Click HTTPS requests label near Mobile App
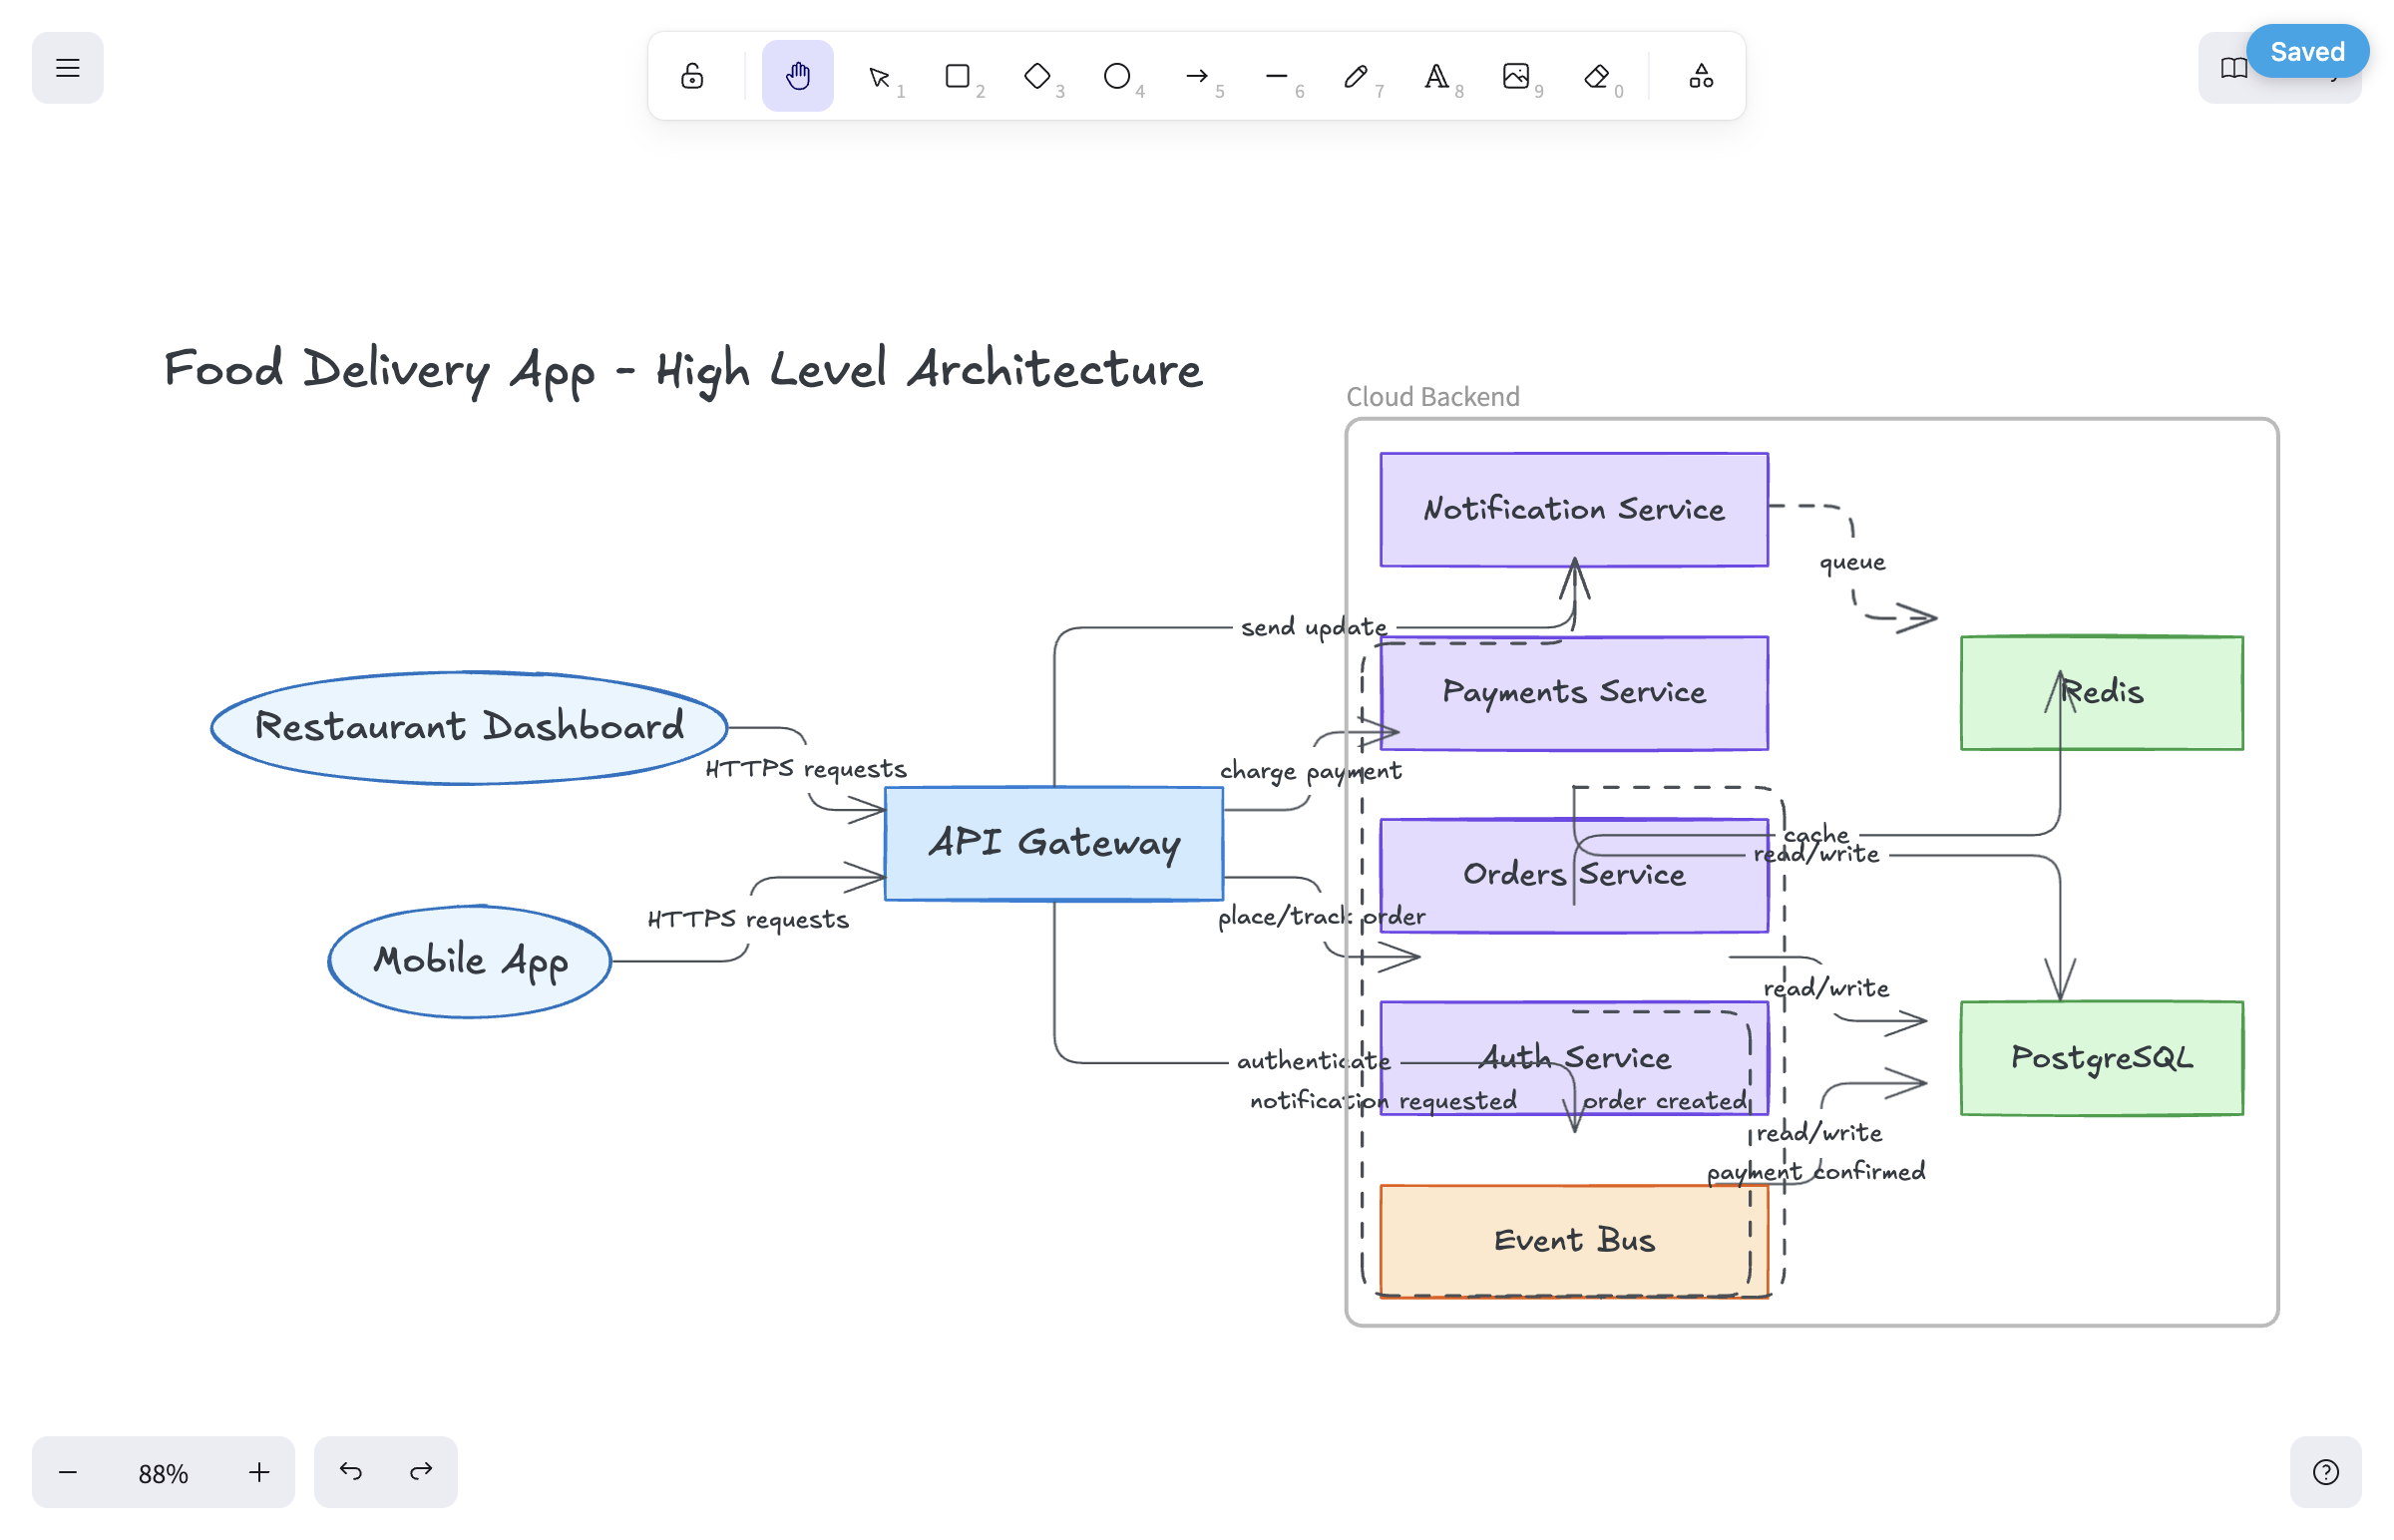The height and width of the screenshot is (1540, 2394). (x=748, y=920)
